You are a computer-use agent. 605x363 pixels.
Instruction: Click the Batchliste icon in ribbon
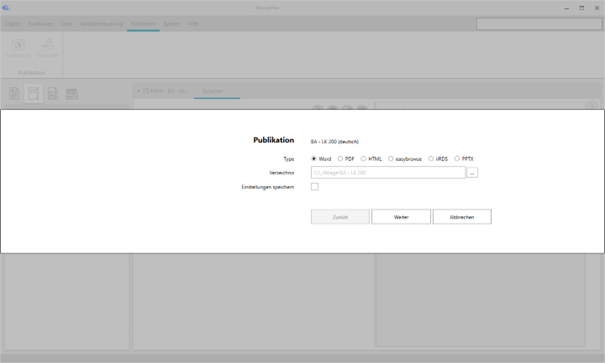click(47, 45)
